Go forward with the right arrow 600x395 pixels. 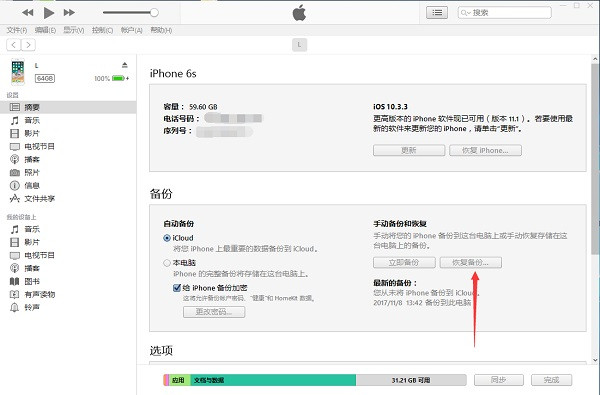click(x=28, y=45)
